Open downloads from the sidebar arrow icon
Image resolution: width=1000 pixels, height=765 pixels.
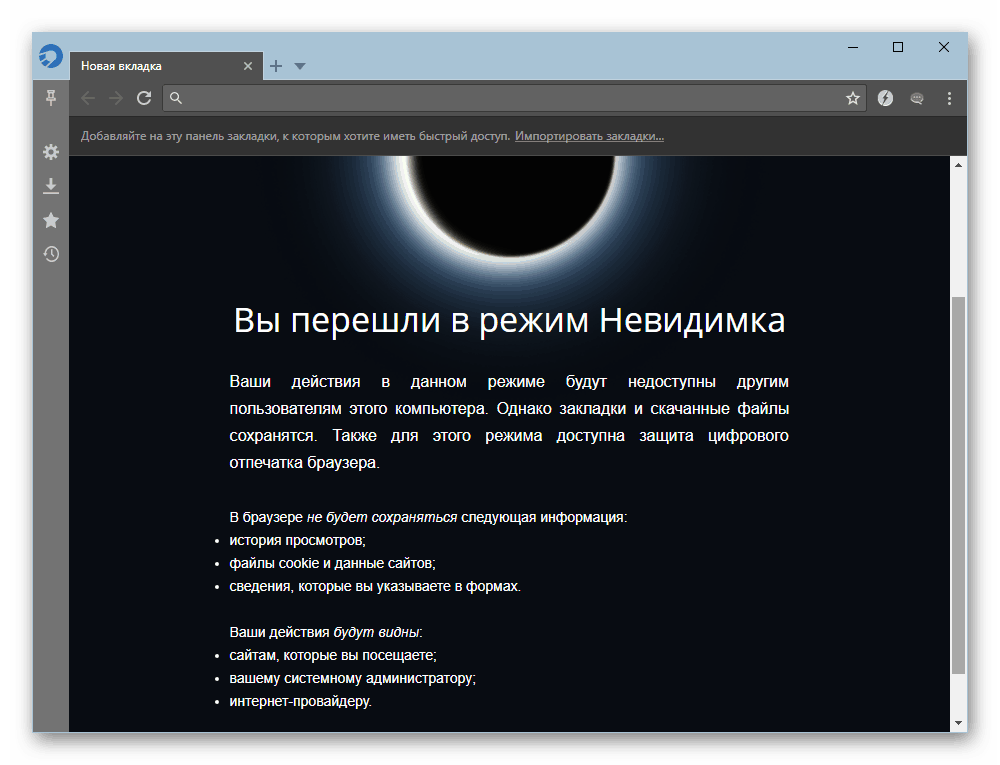coord(51,186)
